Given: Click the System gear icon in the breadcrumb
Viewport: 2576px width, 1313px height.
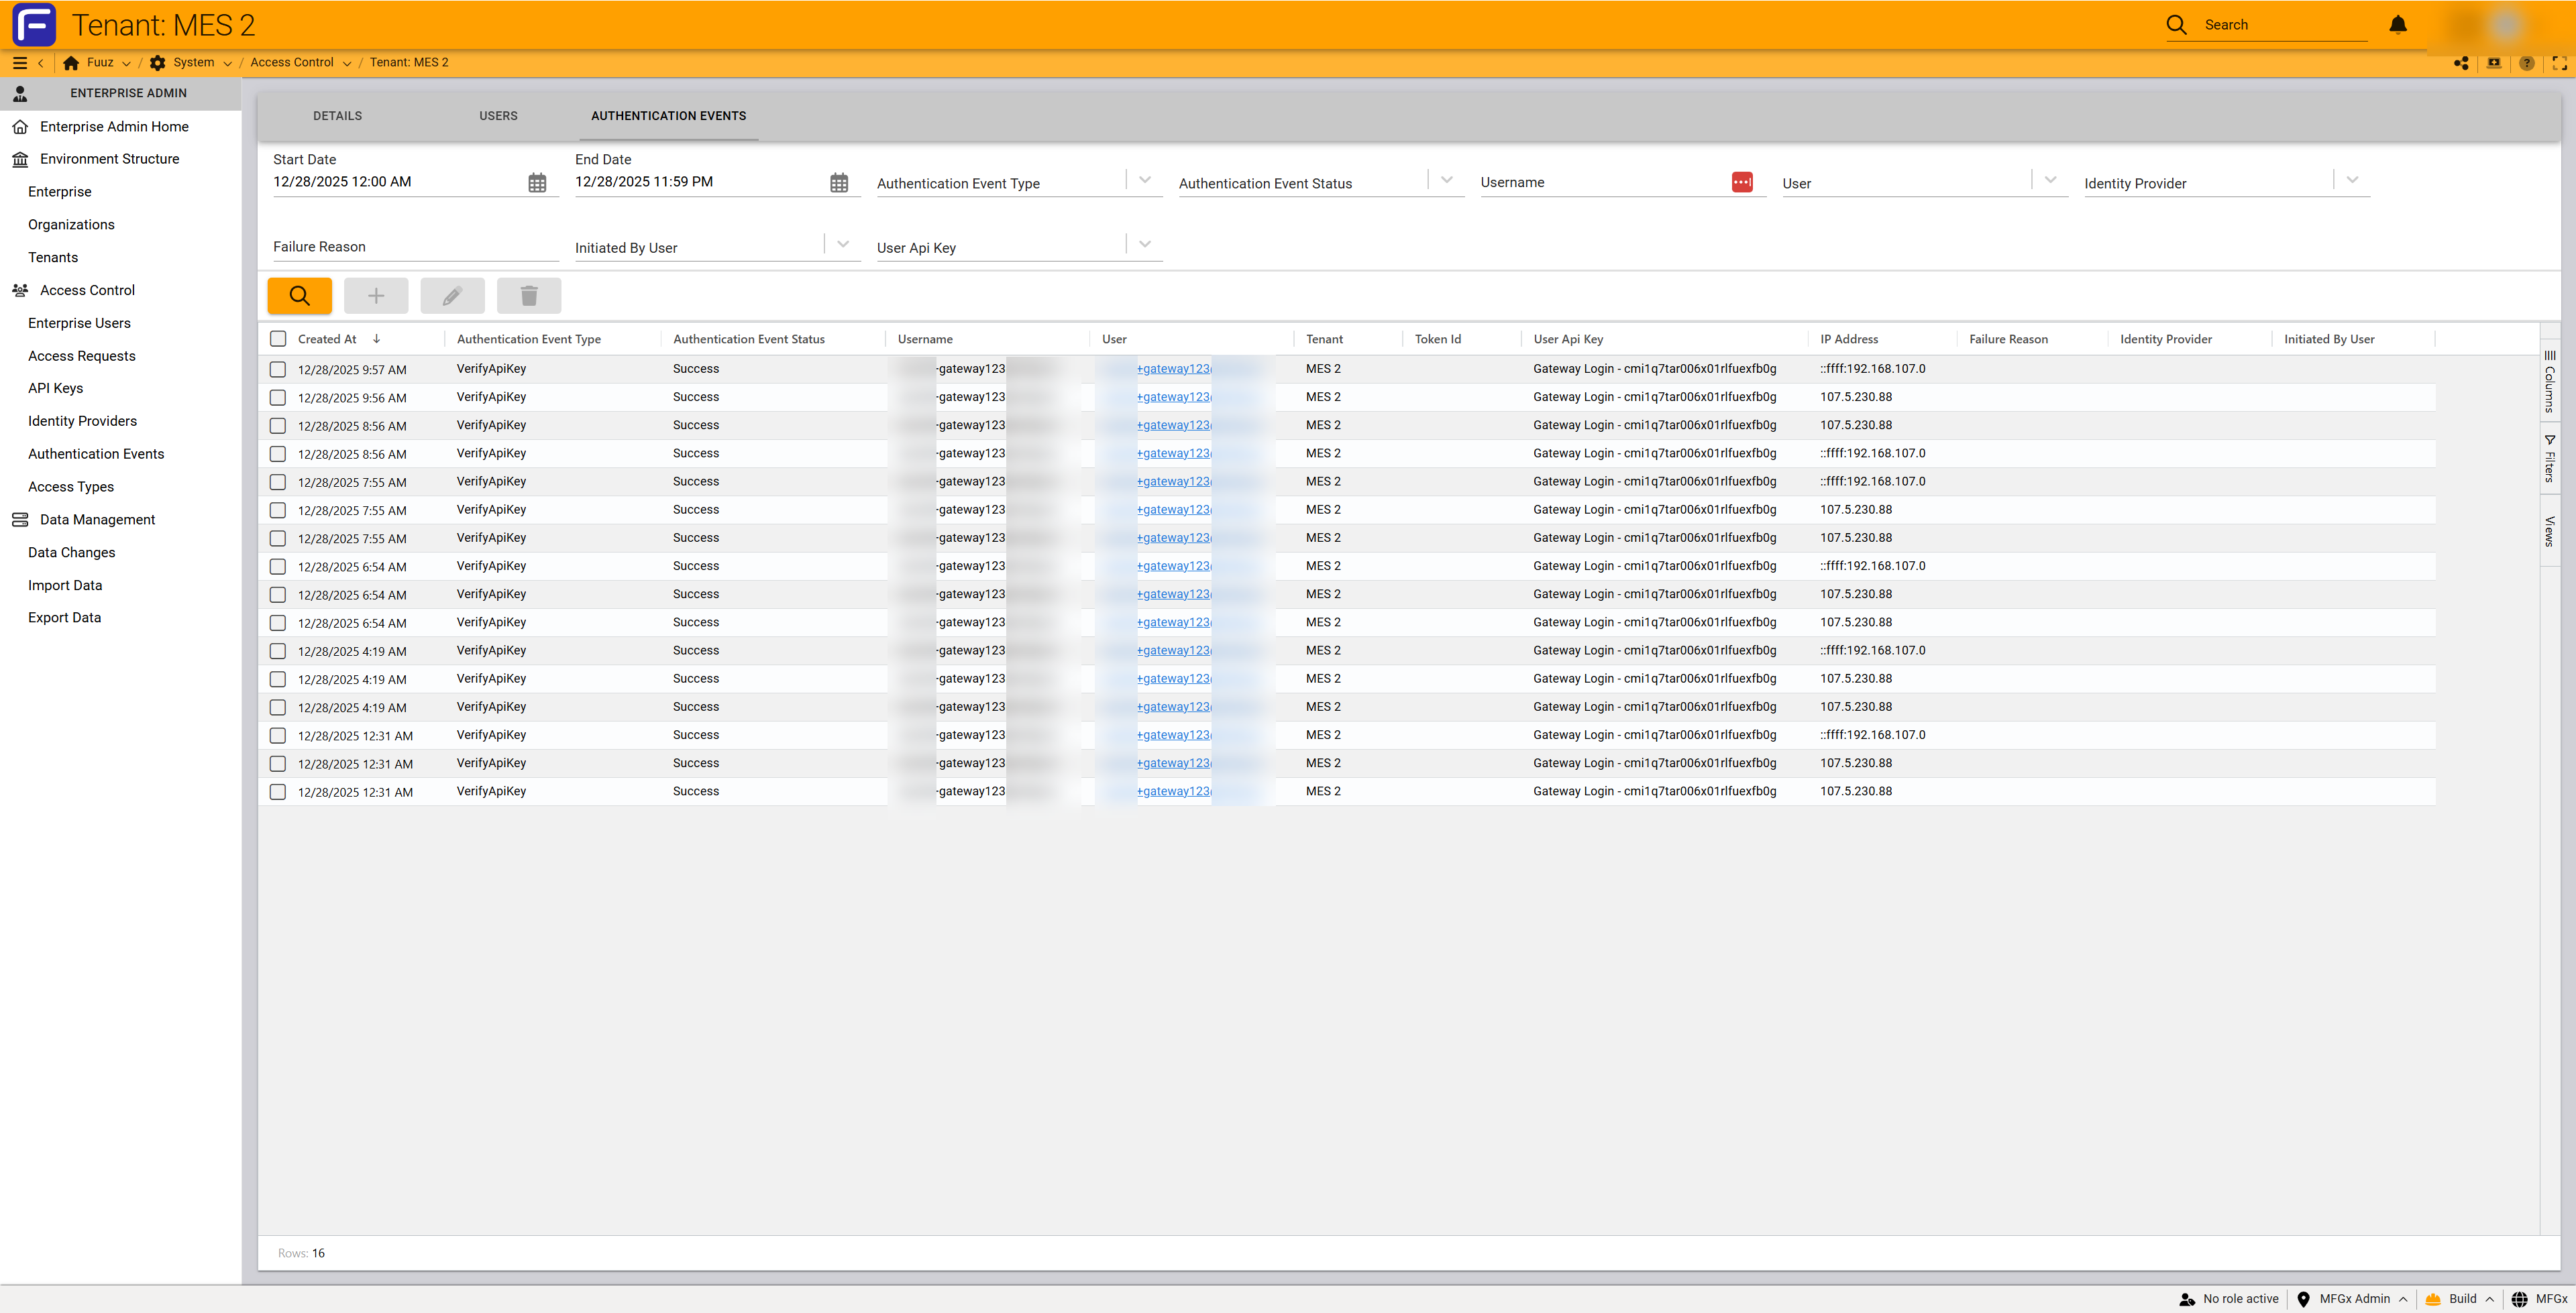Looking at the screenshot, I should click(157, 63).
